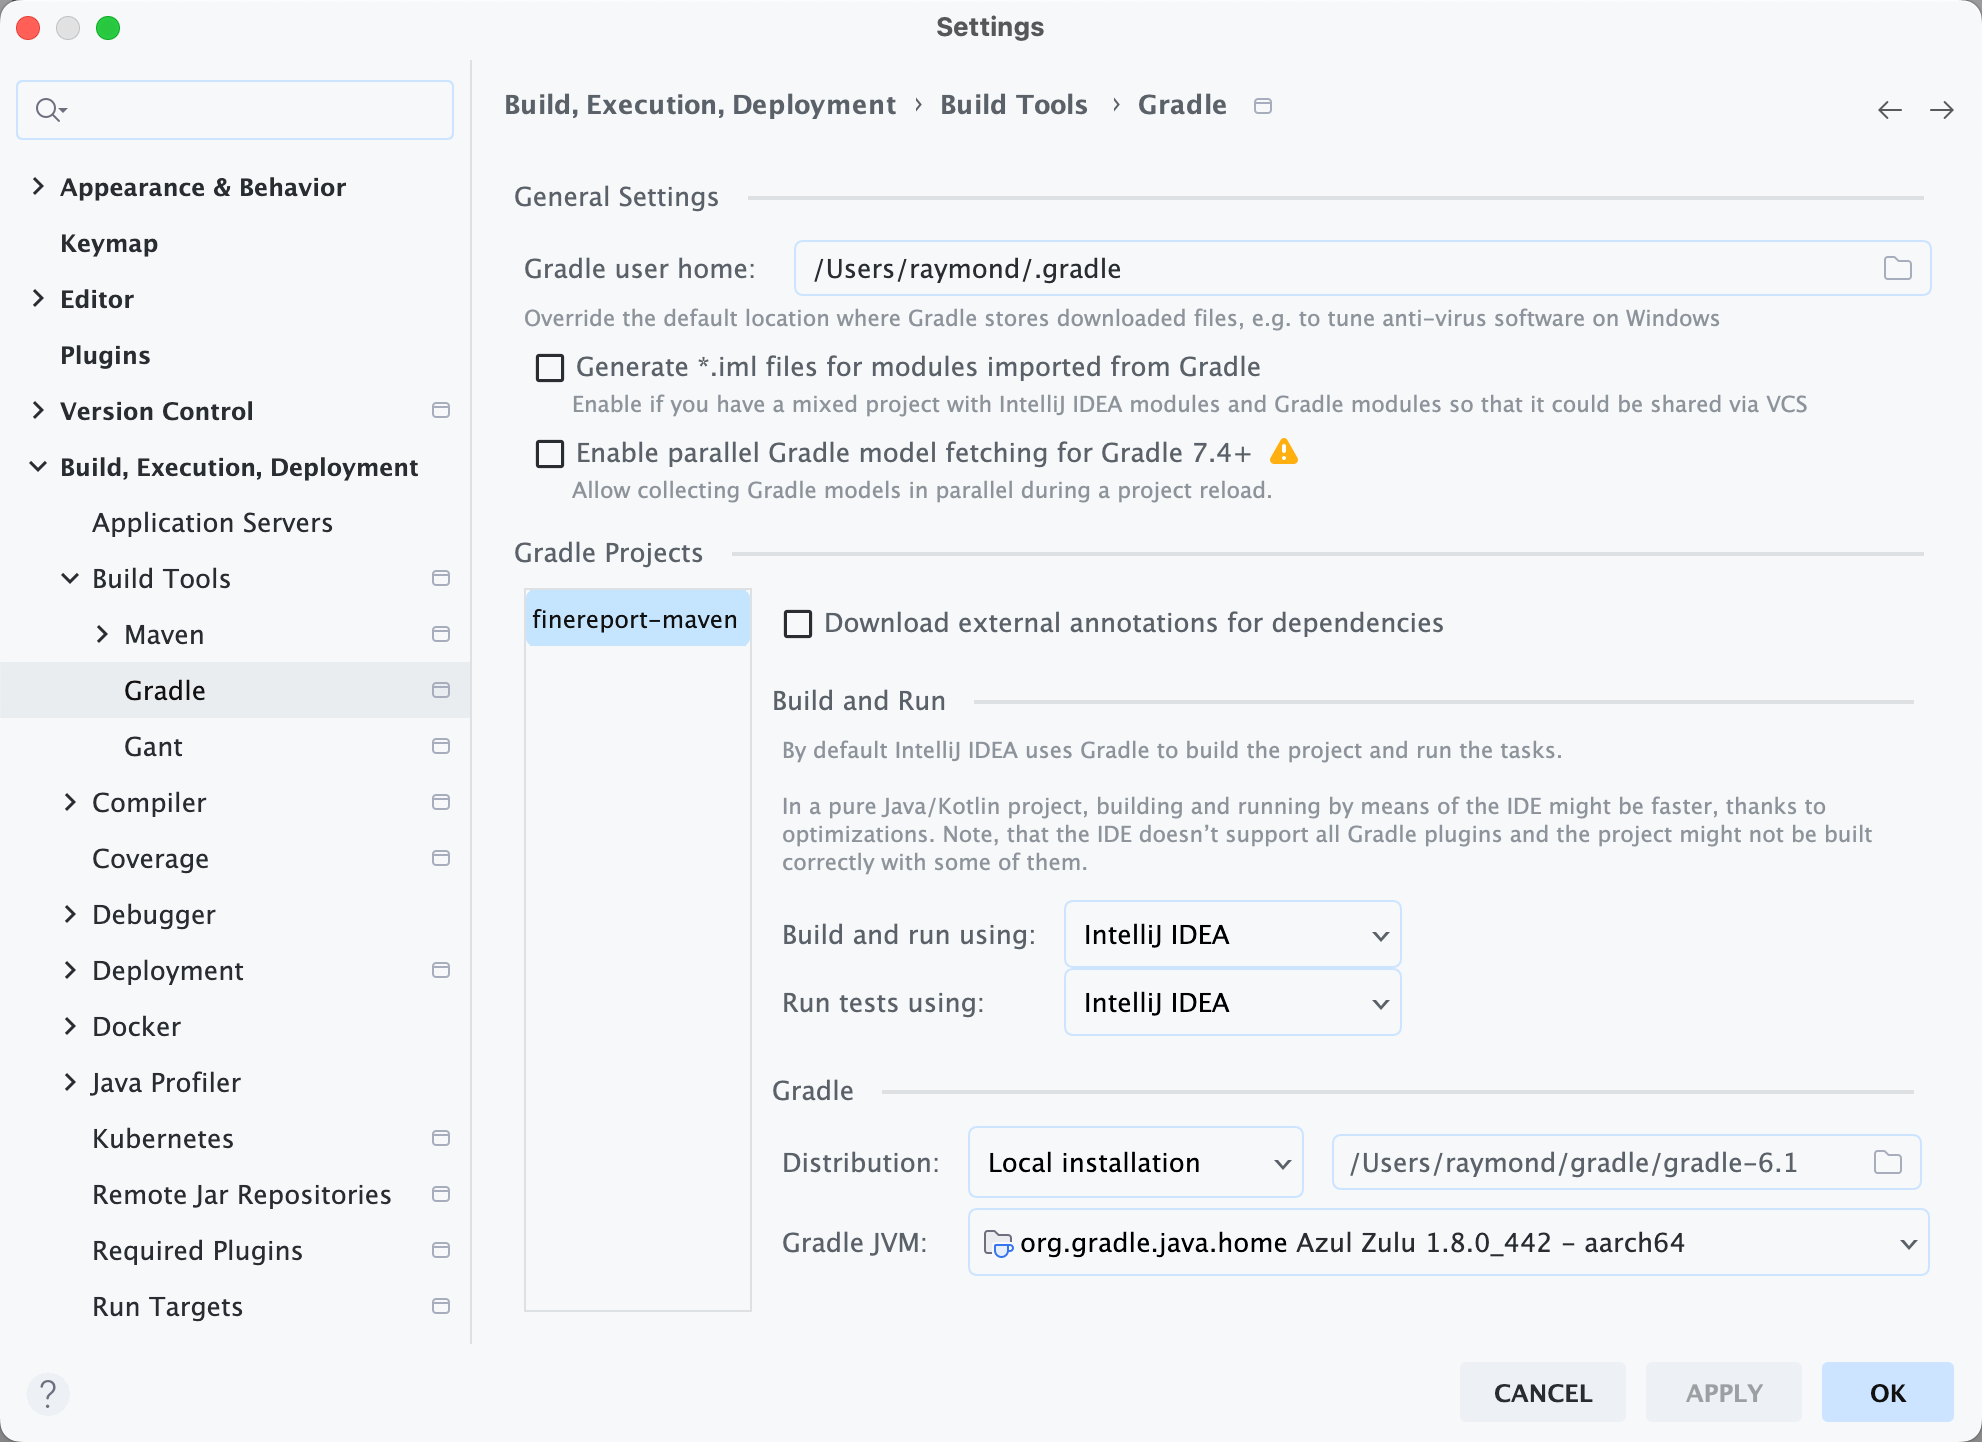Click the back navigation arrow

[x=1889, y=110]
